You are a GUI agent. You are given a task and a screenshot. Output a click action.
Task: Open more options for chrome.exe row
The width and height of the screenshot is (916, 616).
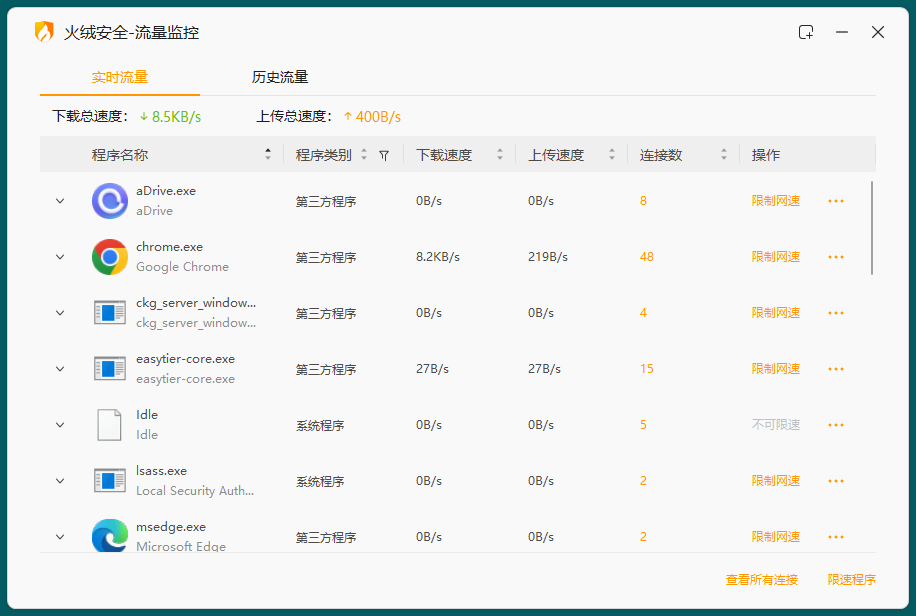click(836, 257)
